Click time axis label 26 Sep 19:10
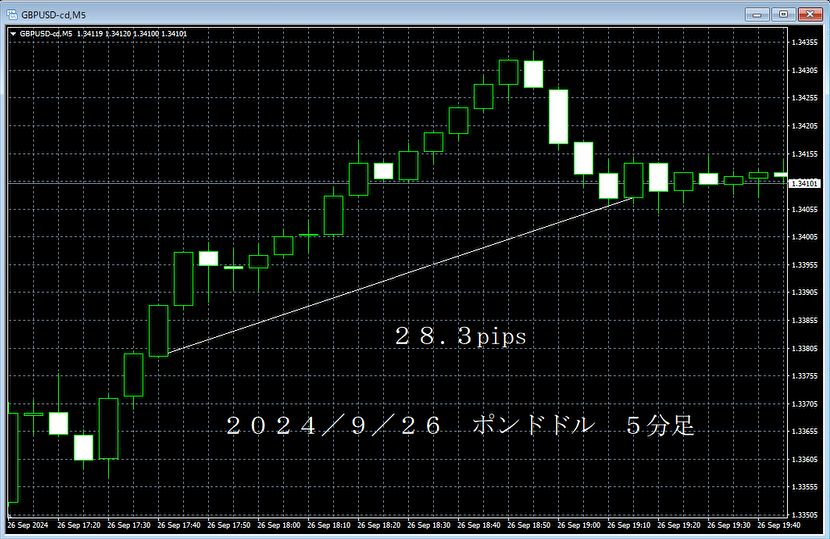830x539 pixels. 629,525
